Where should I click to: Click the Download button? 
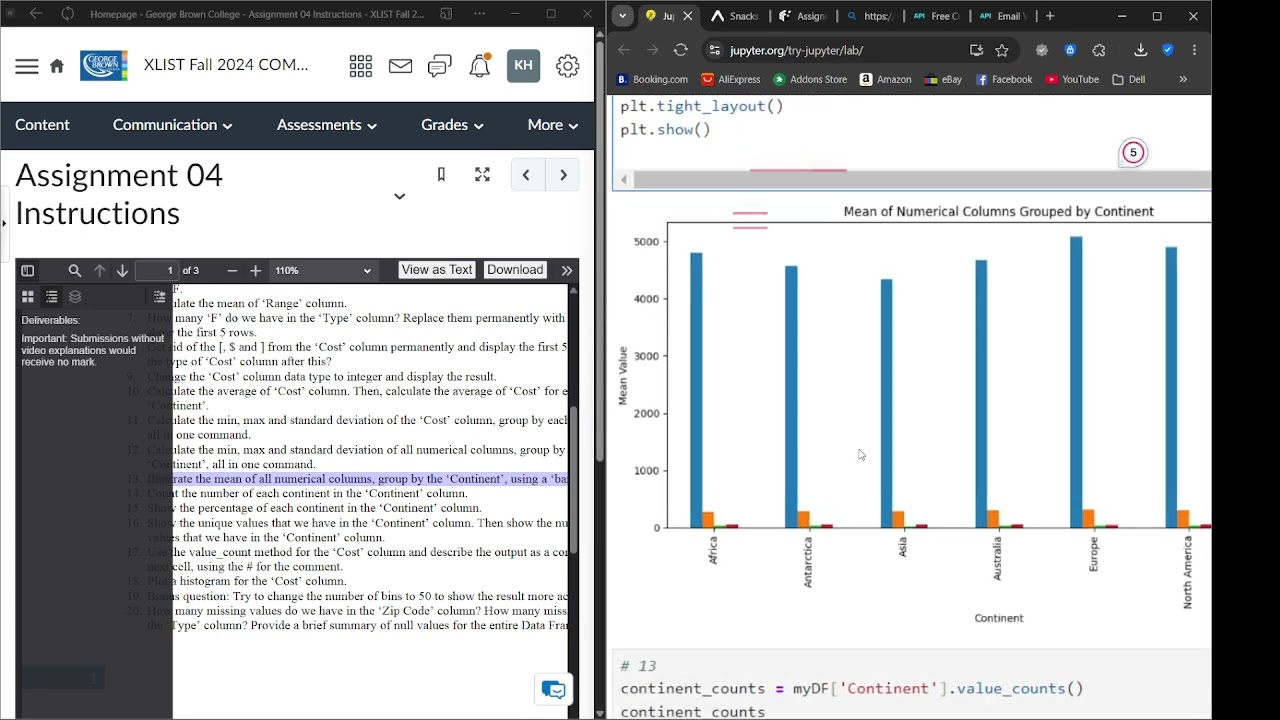[515, 270]
